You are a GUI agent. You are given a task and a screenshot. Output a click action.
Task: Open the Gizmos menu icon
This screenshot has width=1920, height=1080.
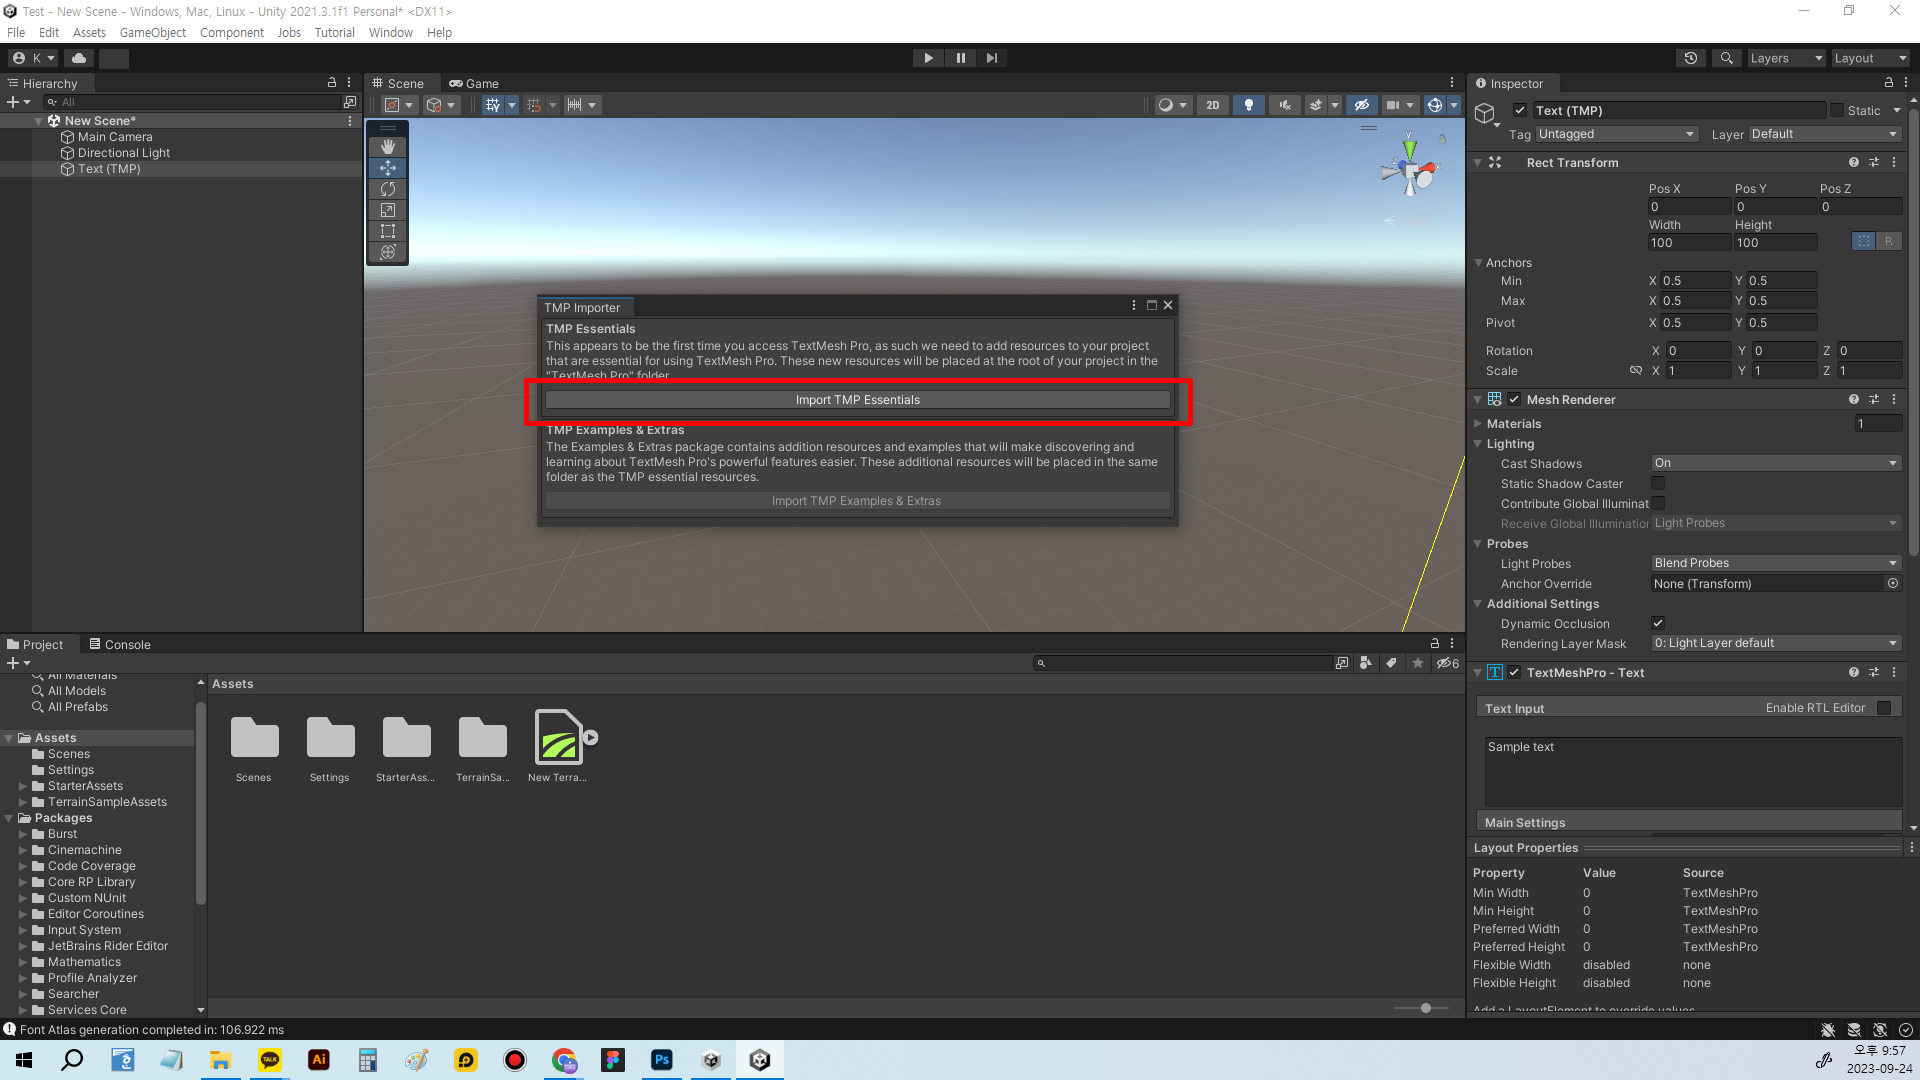(x=1435, y=105)
